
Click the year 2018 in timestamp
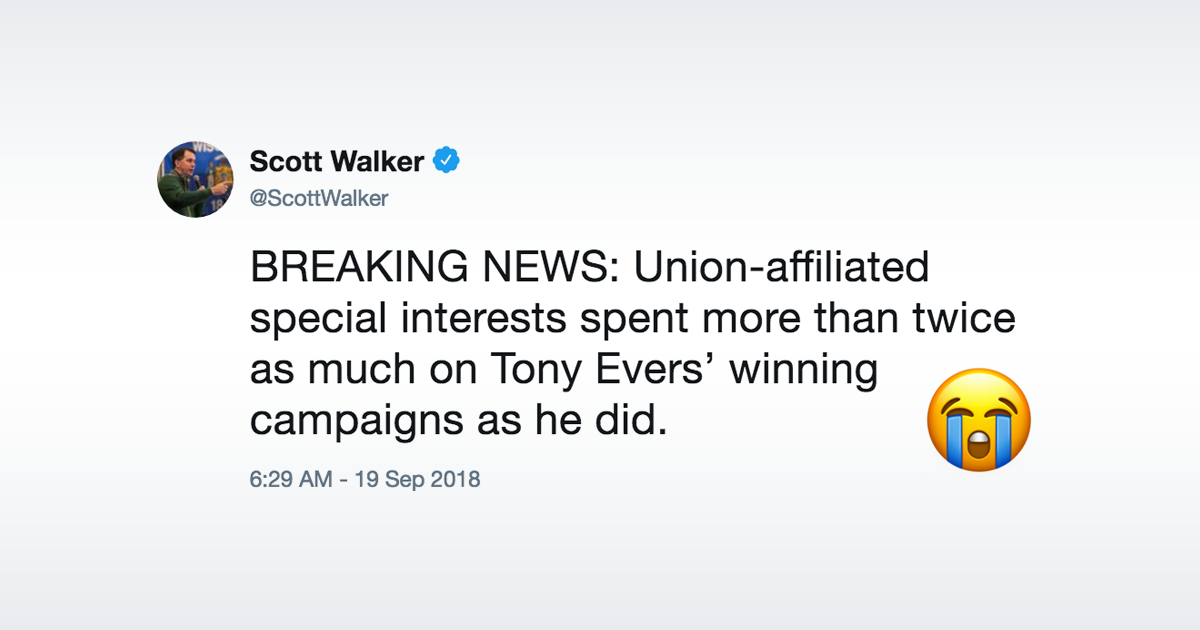pos(456,479)
